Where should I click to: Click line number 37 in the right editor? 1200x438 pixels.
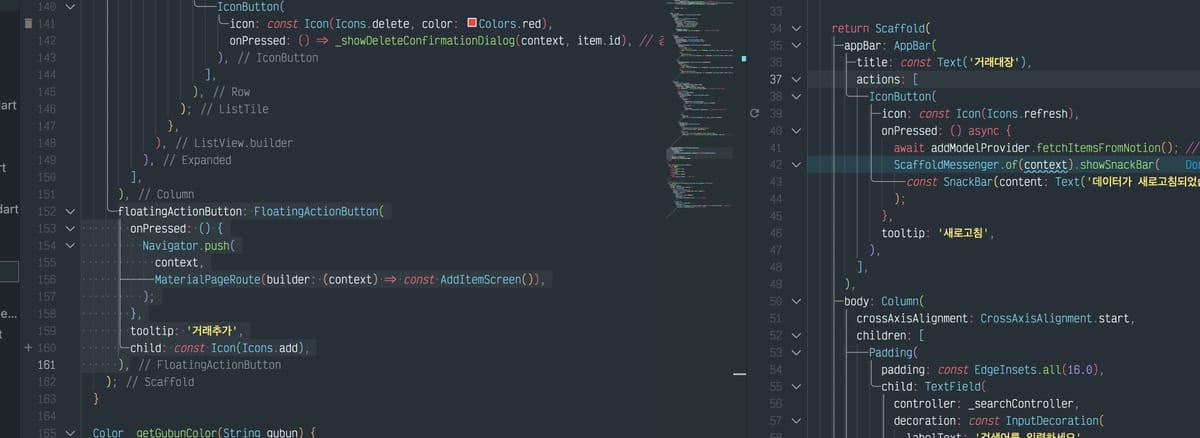[x=776, y=79]
